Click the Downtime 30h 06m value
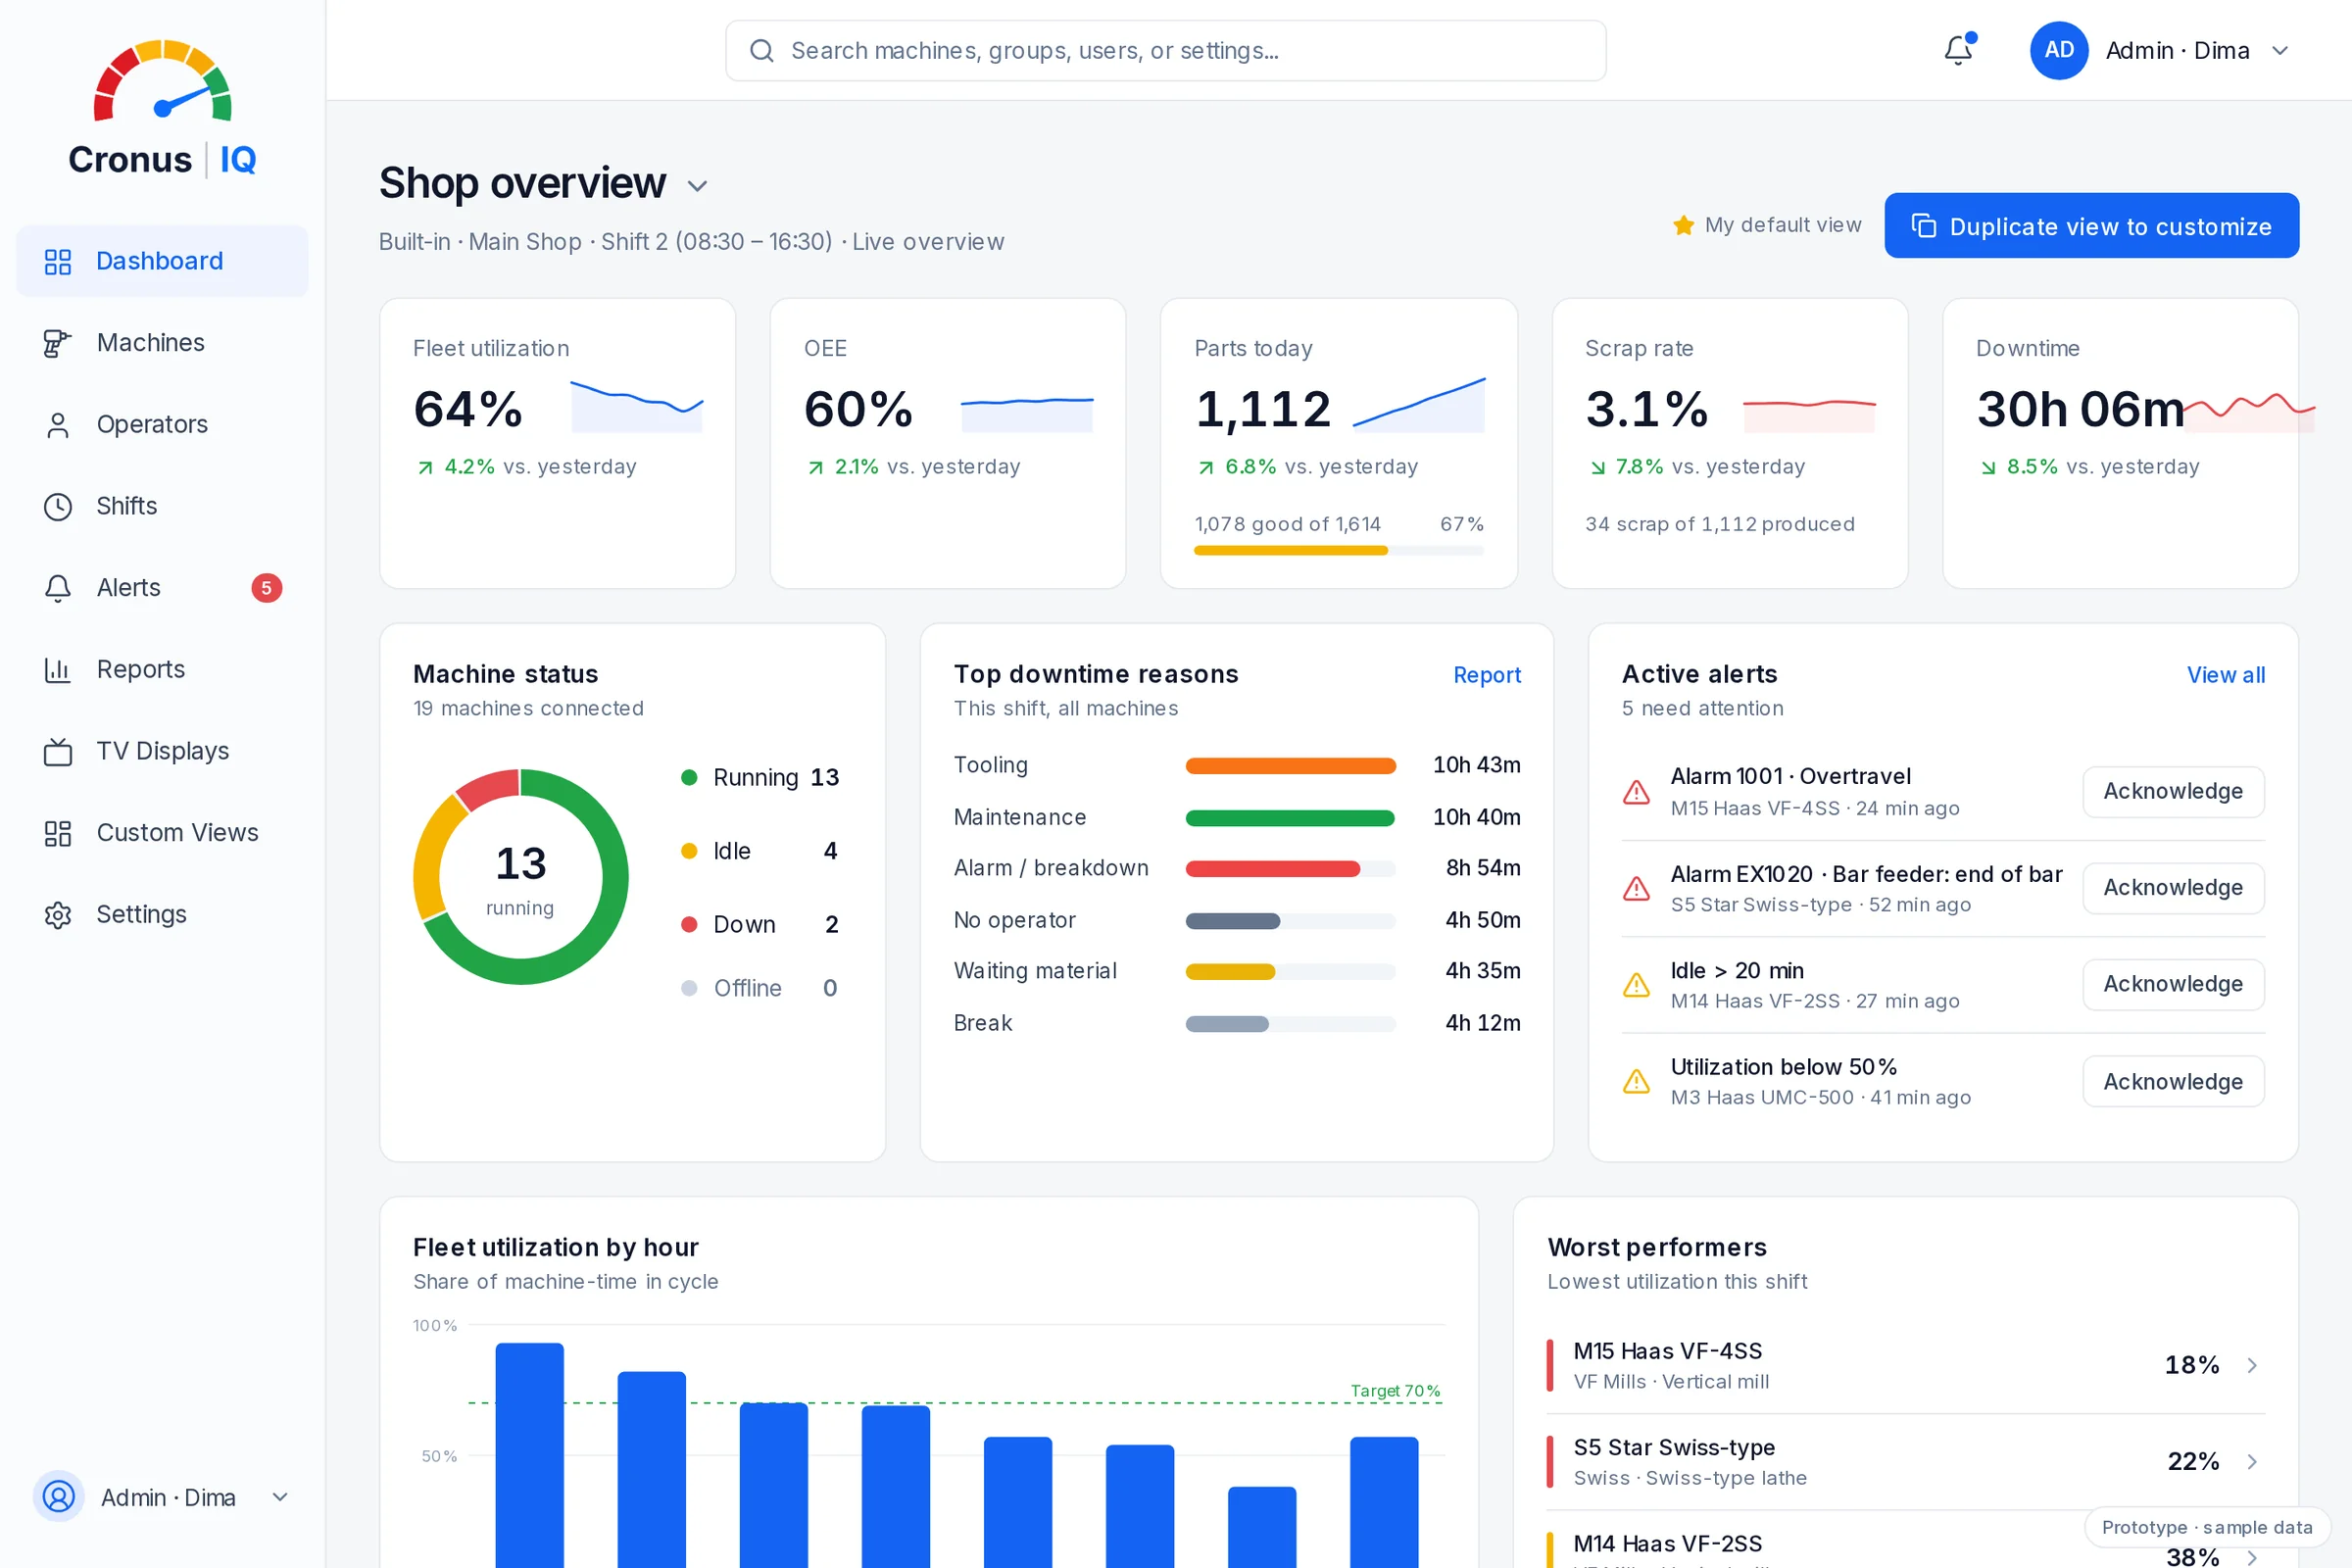The height and width of the screenshot is (1568, 2352). tap(2080, 409)
